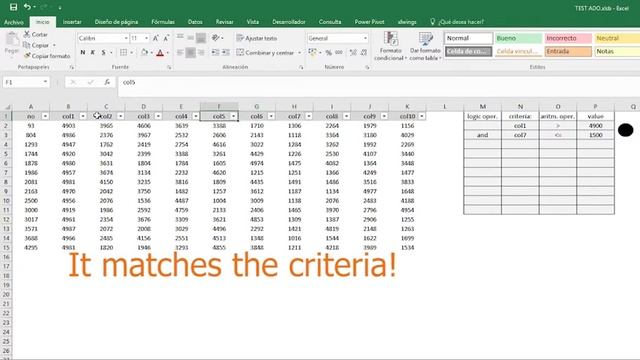Click decrease indent icon
Screen dimensions: 640x360
click(x=215, y=52)
